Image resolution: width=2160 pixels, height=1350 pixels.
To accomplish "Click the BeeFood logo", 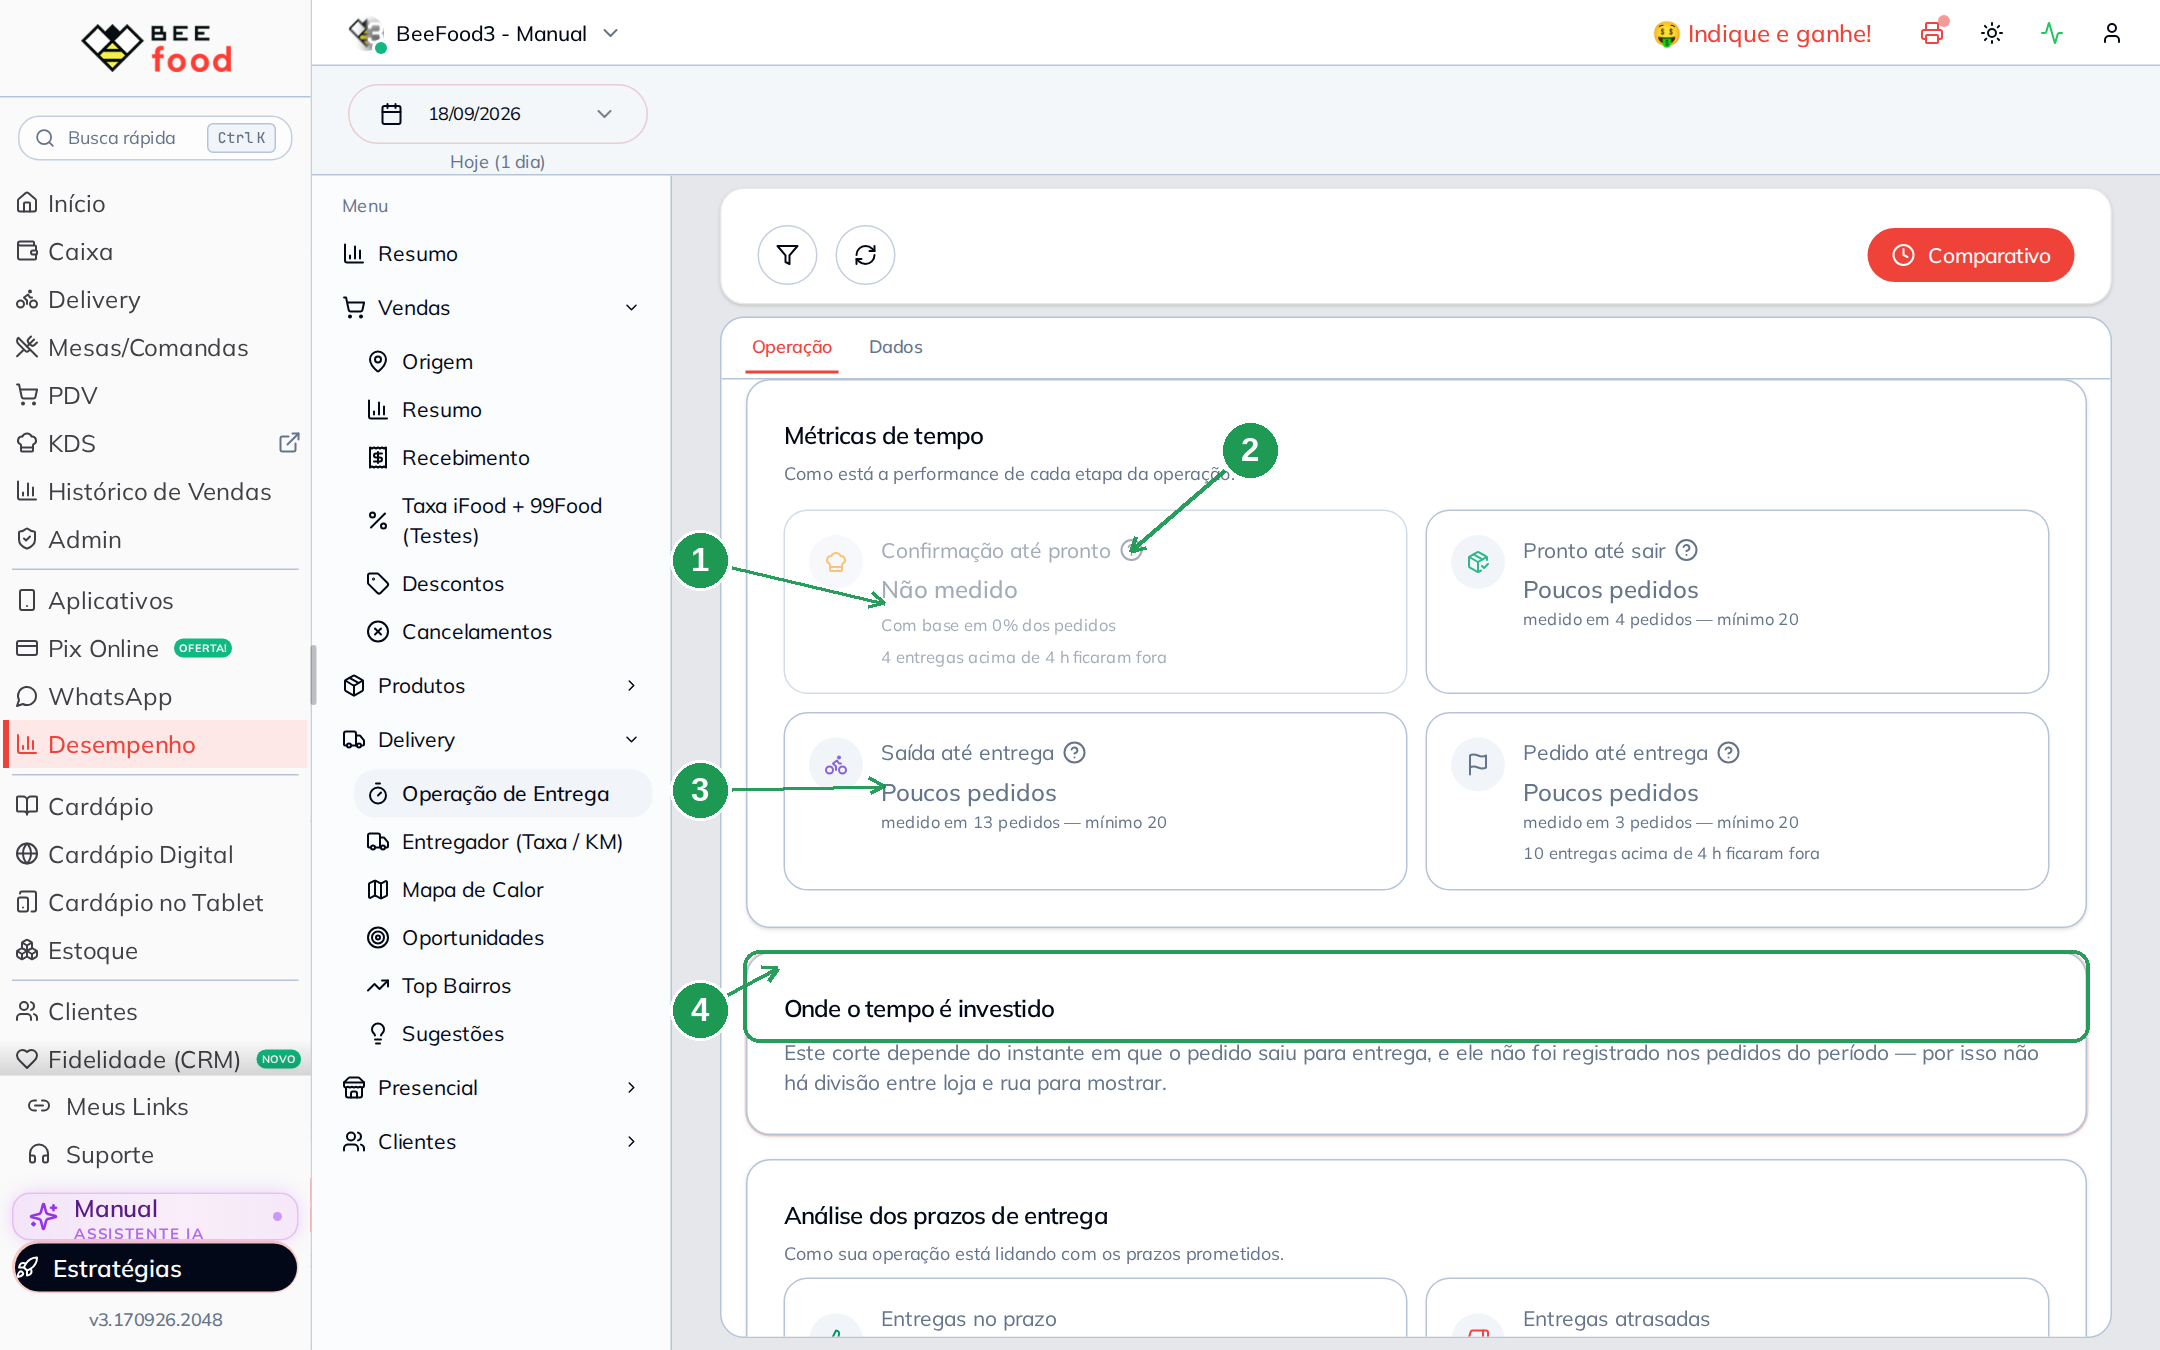I will pos(156,48).
